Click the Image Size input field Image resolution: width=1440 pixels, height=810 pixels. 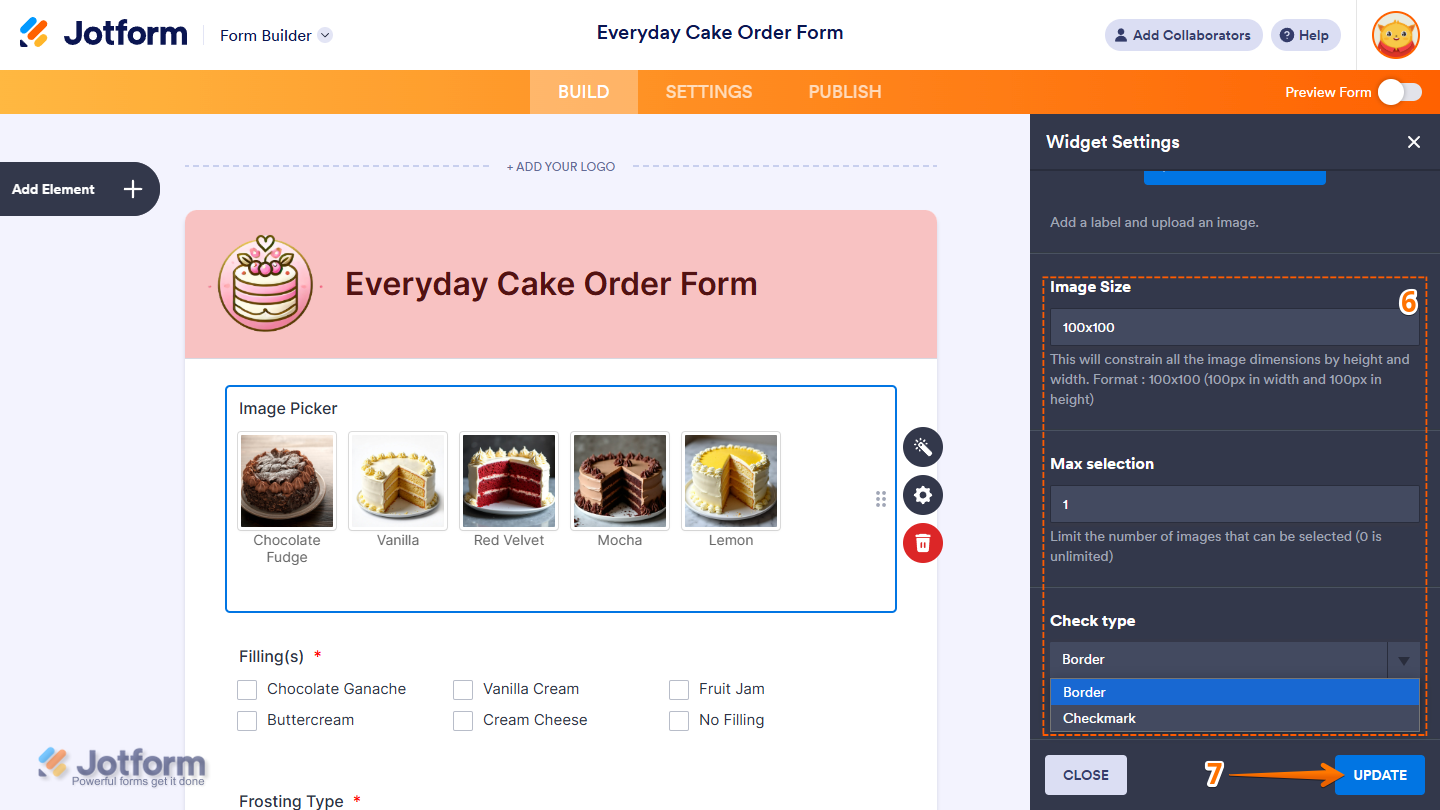click(1234, 327)
